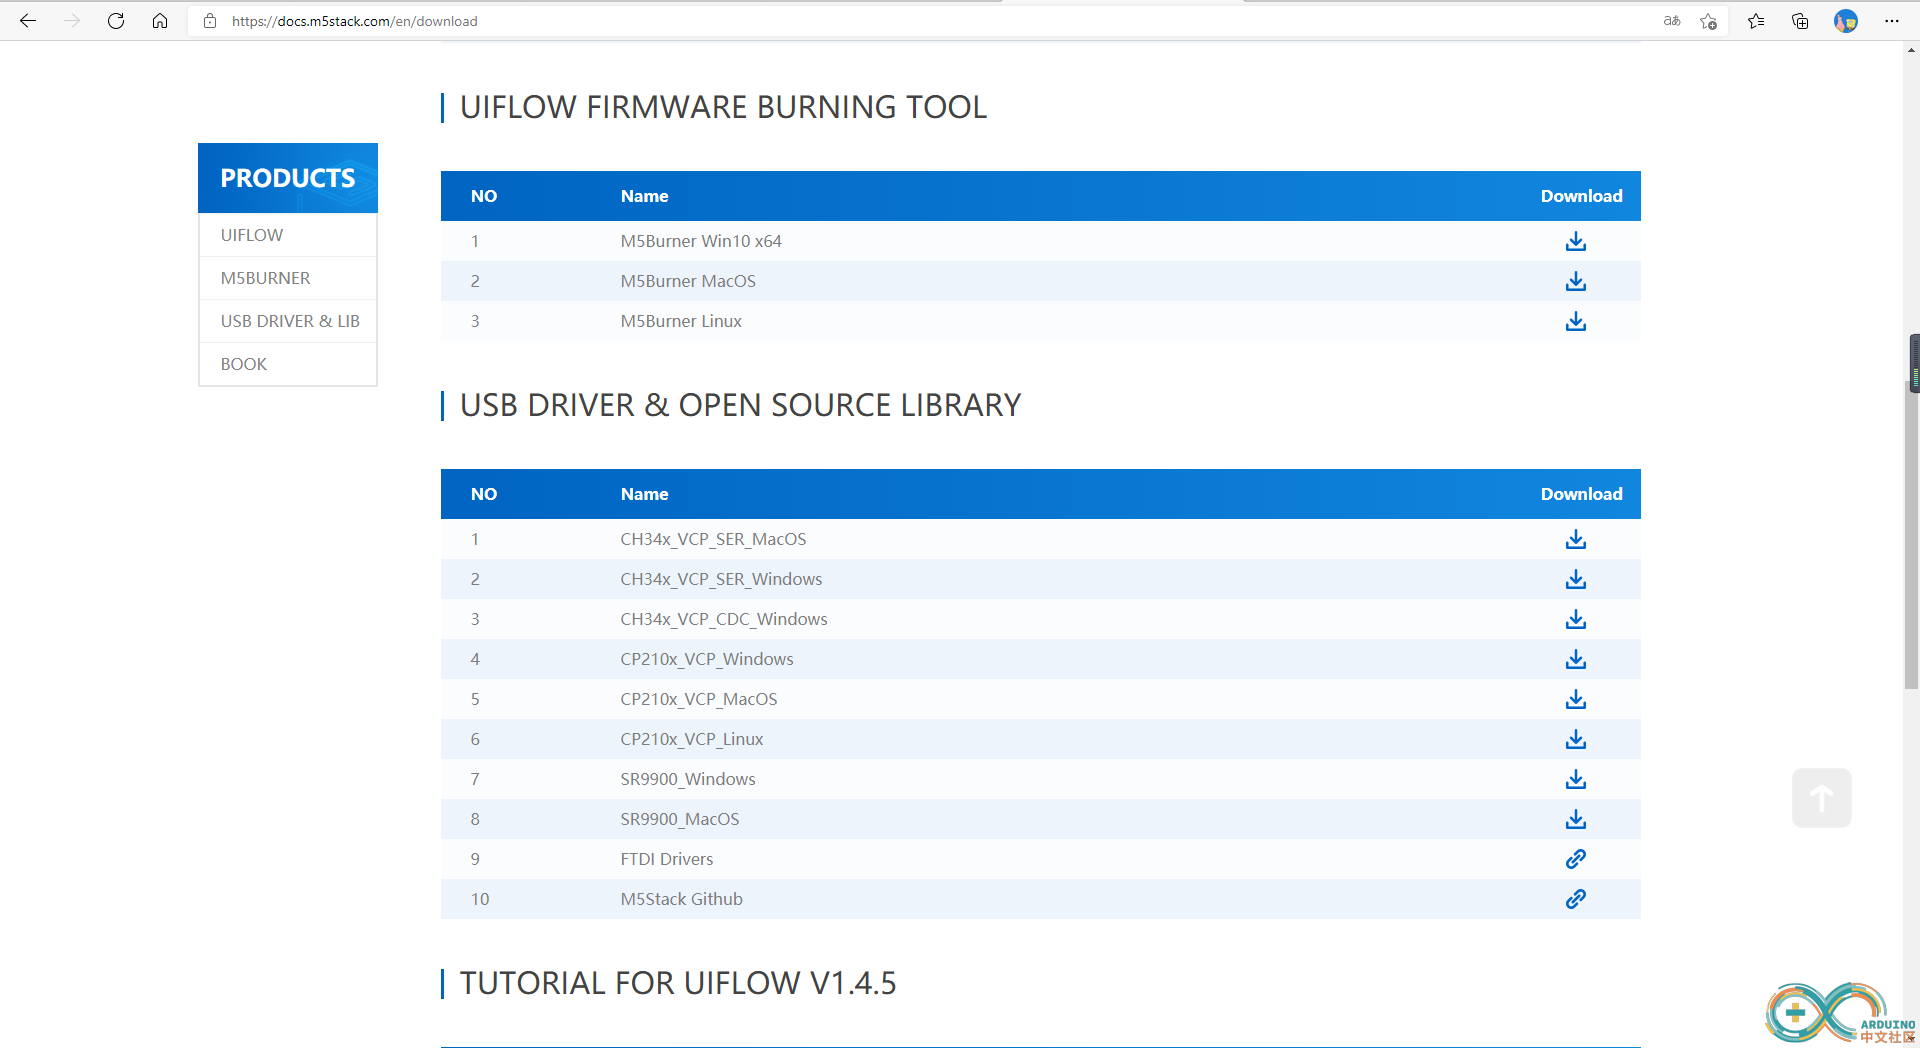Click CP210x_VCP_Windows name text
This screenshot has height=1048, width=1920.
tap(707, 659)
